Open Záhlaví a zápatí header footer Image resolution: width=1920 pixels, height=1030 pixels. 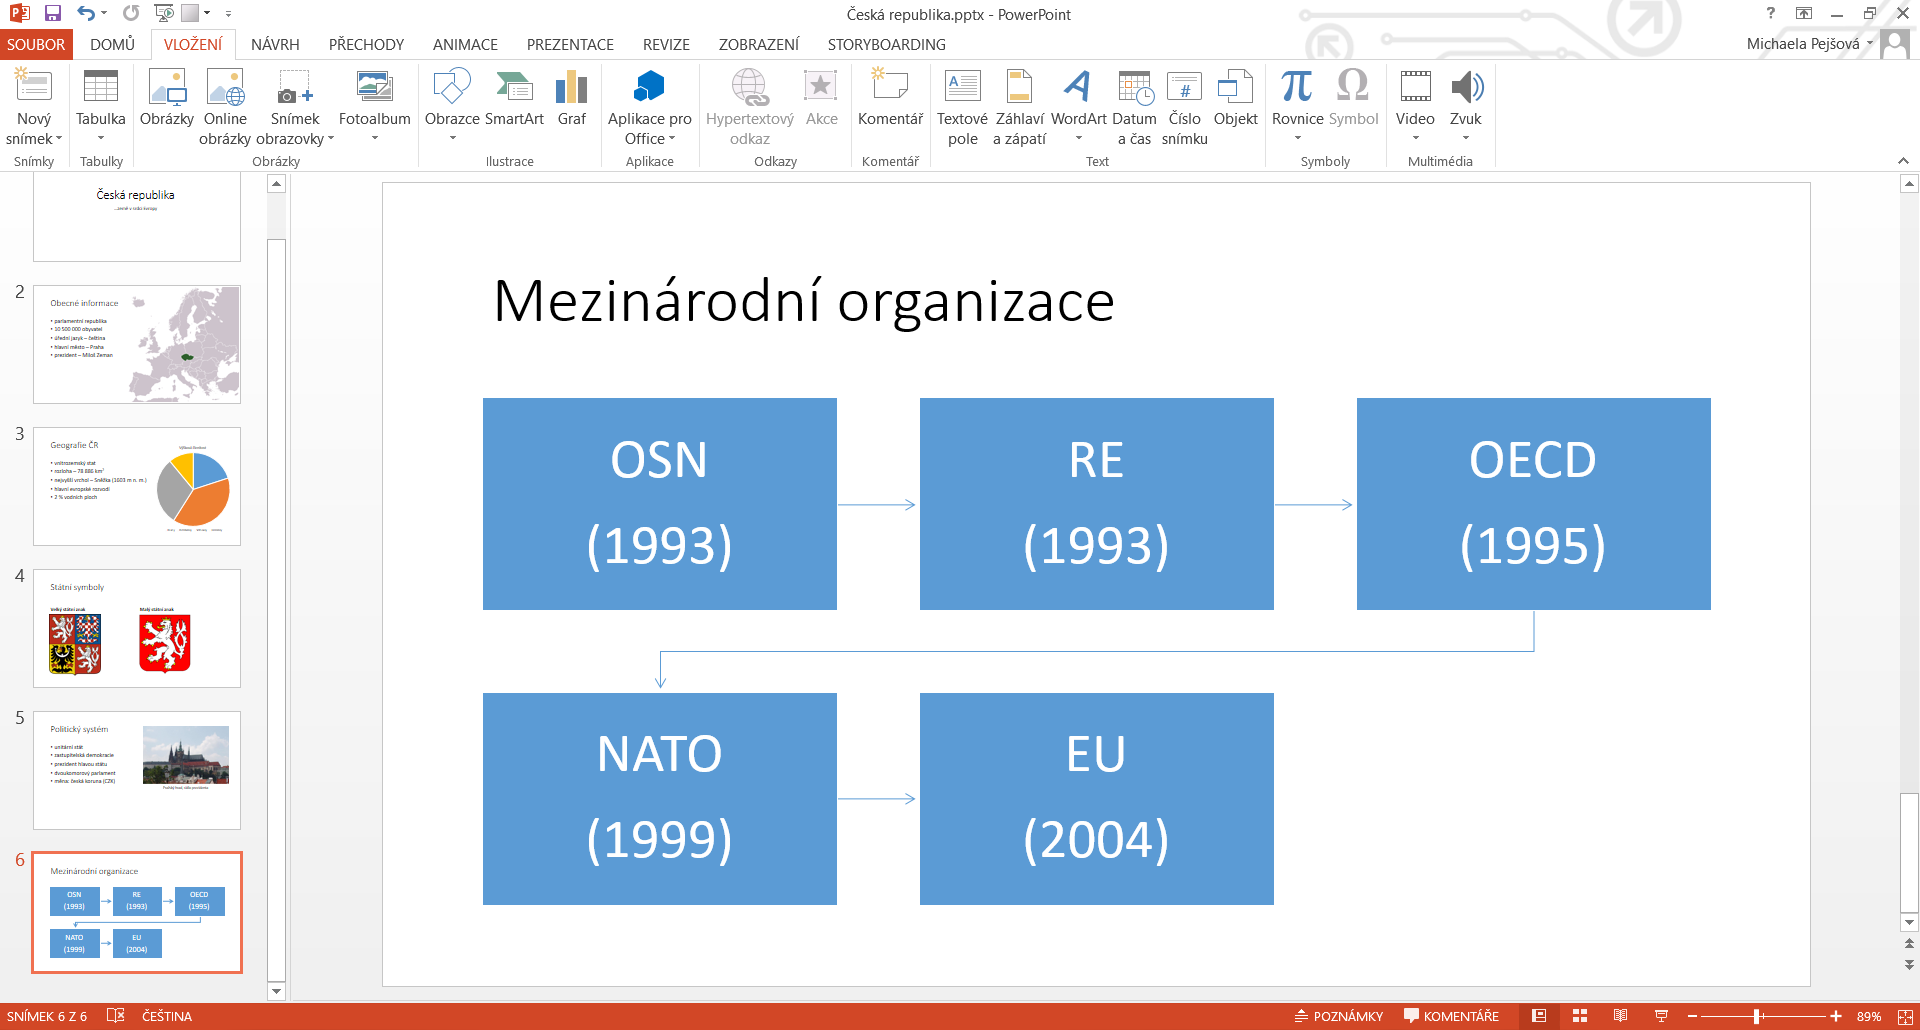pos(1019,108)
